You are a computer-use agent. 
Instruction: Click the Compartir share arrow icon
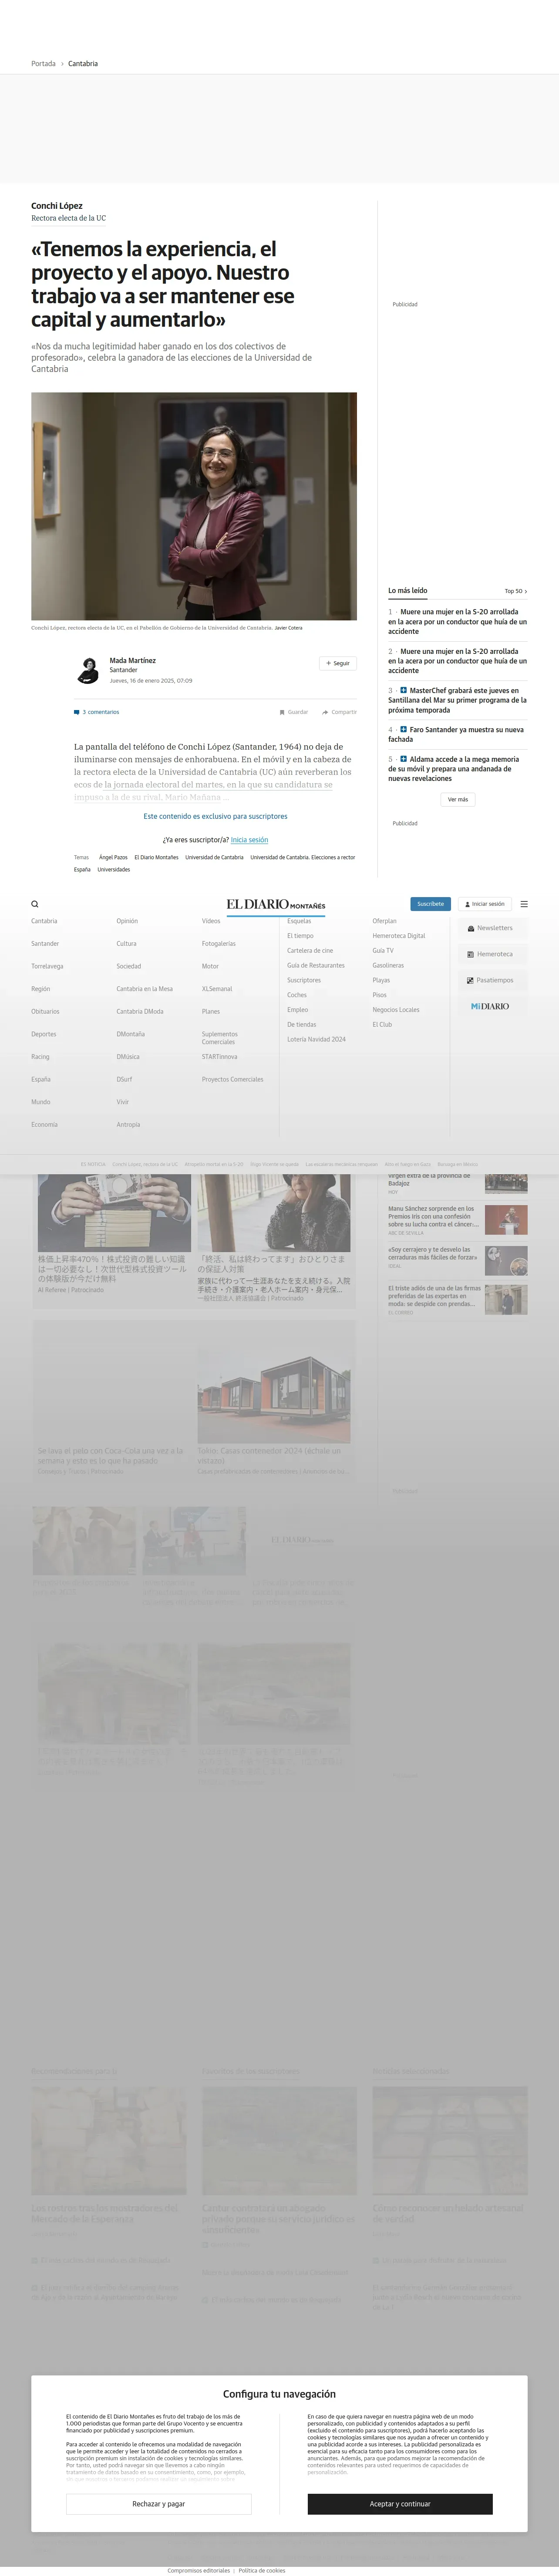[325, 712]
